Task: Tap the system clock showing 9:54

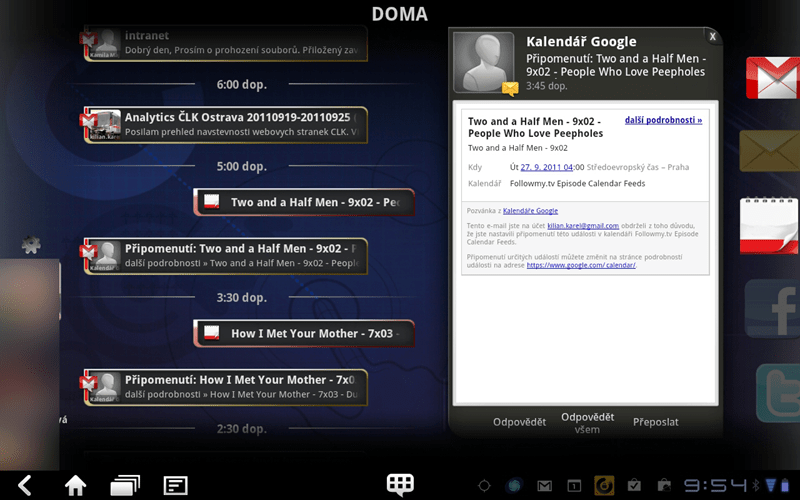Action: coord(715,485)
